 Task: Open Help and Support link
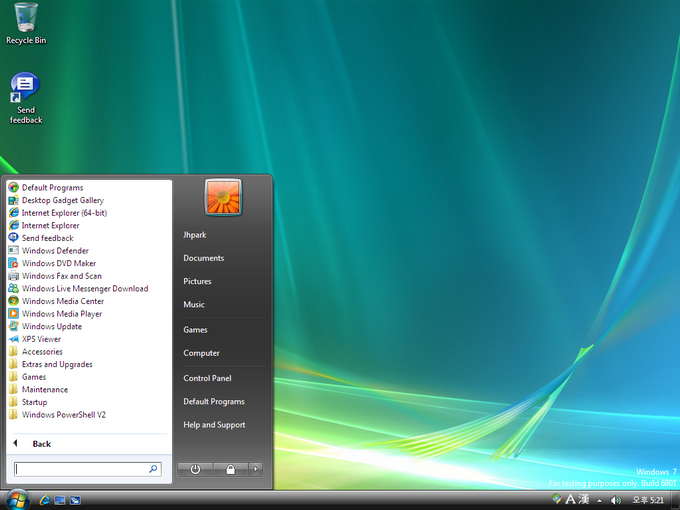point(214,425)
